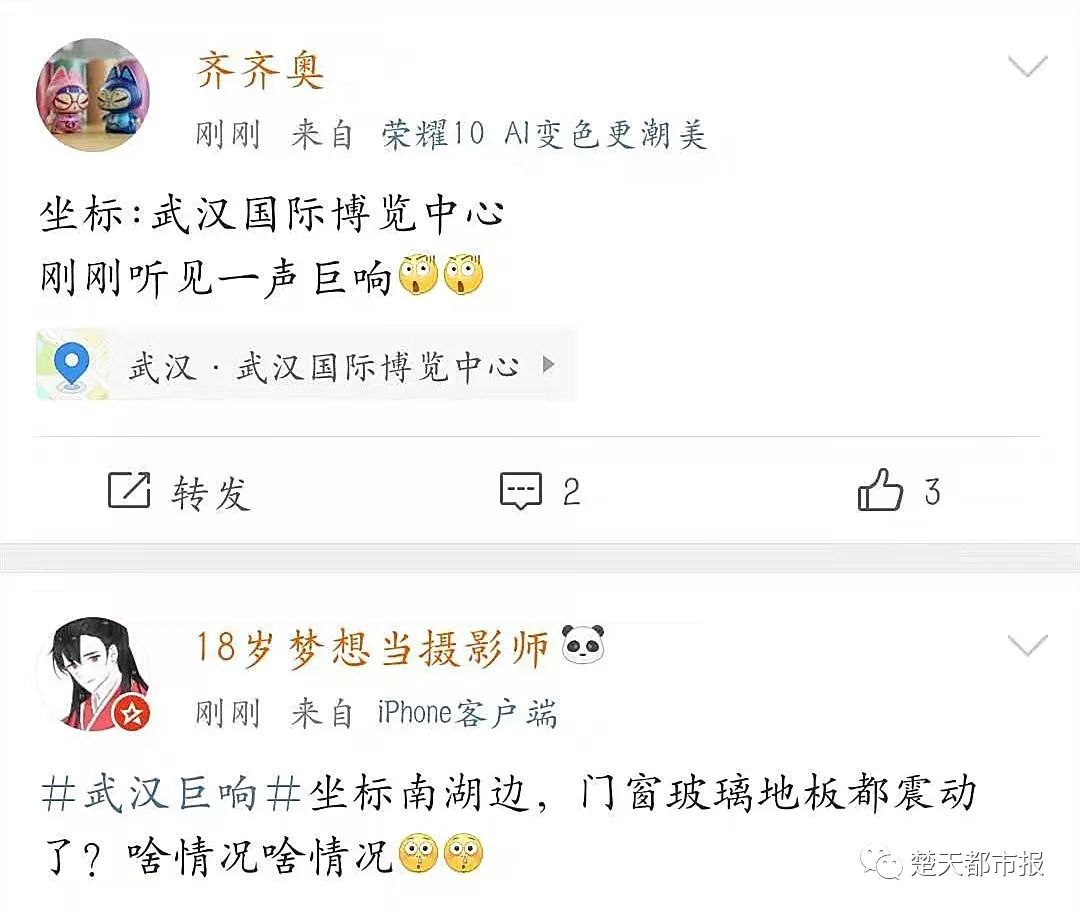1080x912 pixels.
Task: Tap the repost (转发) share icon
Action: (129, 490)
